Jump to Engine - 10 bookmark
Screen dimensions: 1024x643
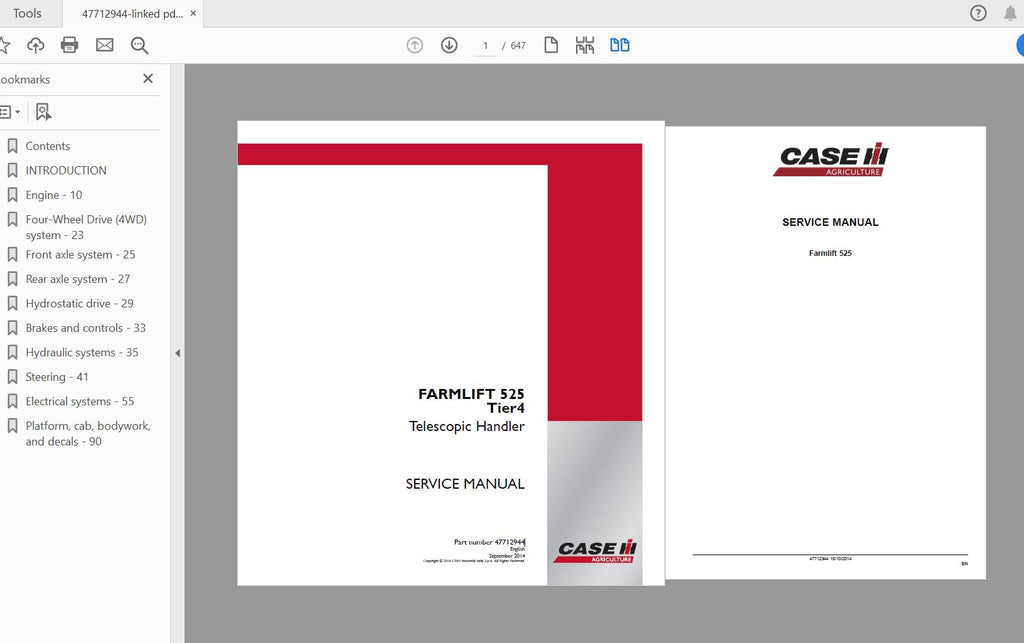coord(54,195)
